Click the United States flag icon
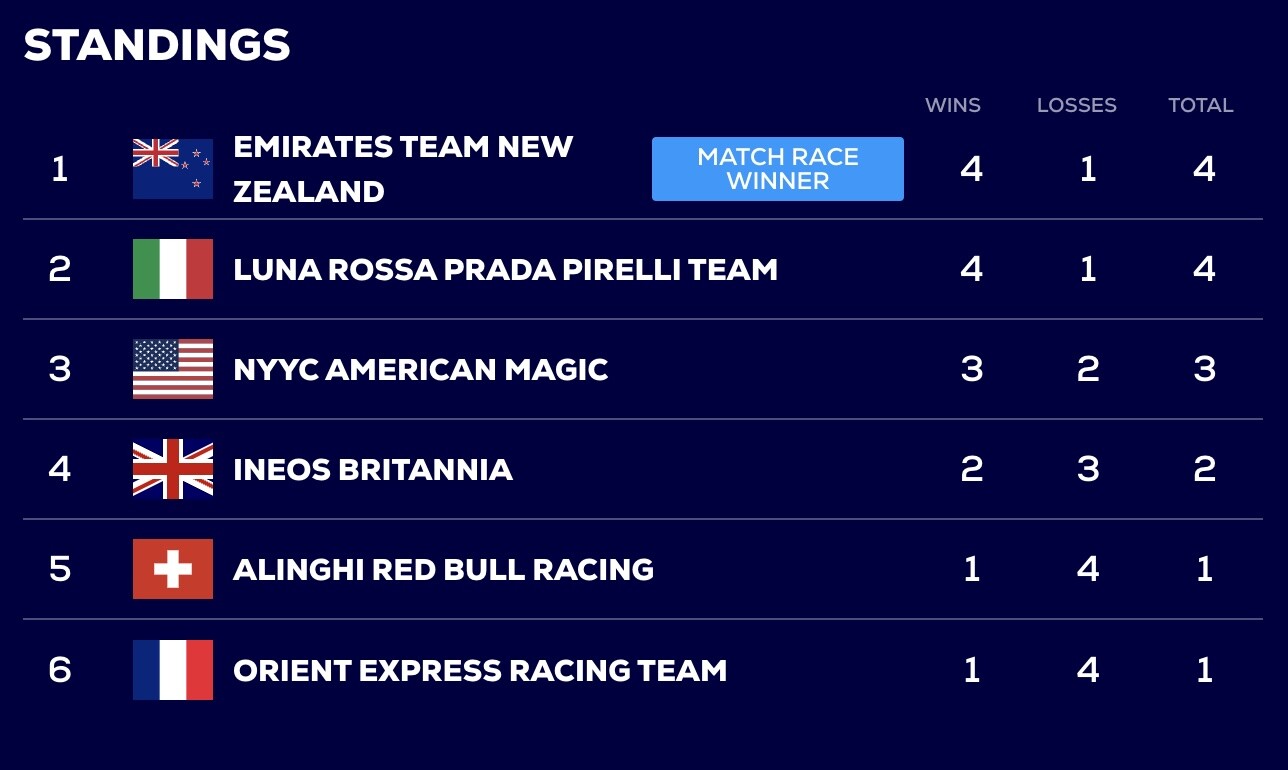 (173, 369)
